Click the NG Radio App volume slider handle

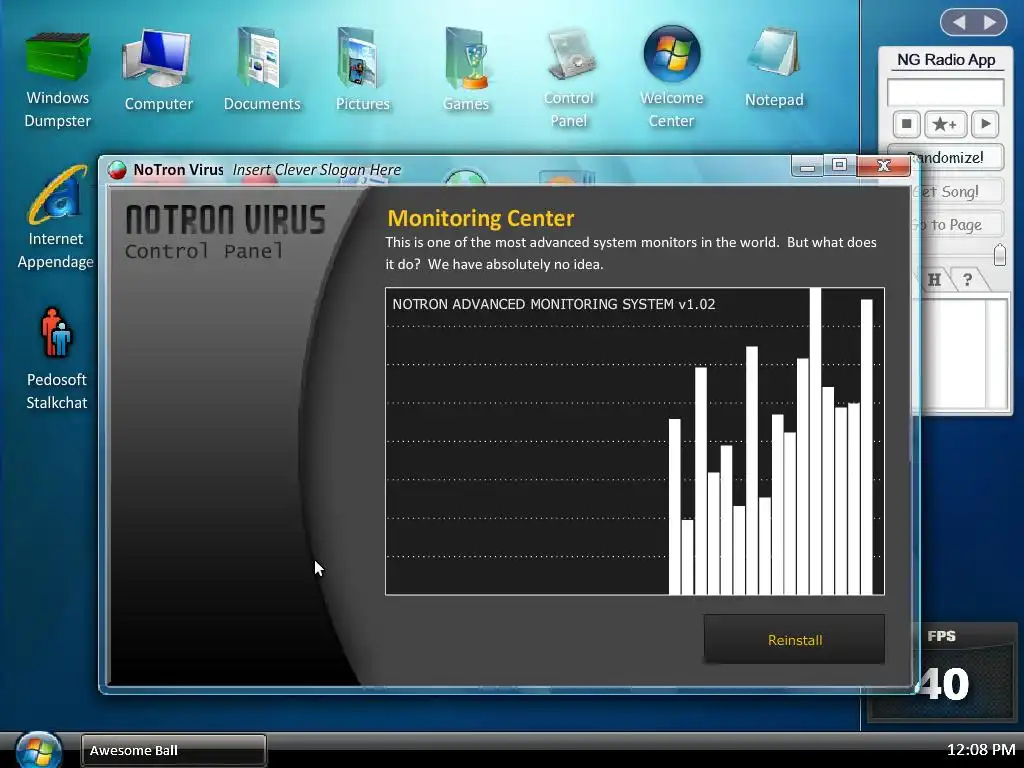[999, 255]
